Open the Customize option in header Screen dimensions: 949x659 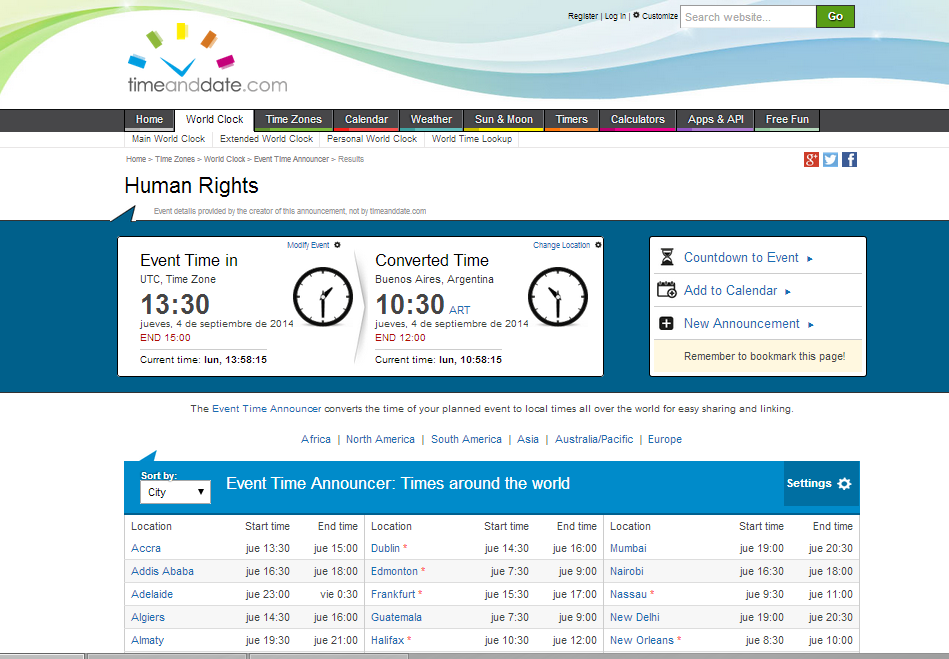659,16
